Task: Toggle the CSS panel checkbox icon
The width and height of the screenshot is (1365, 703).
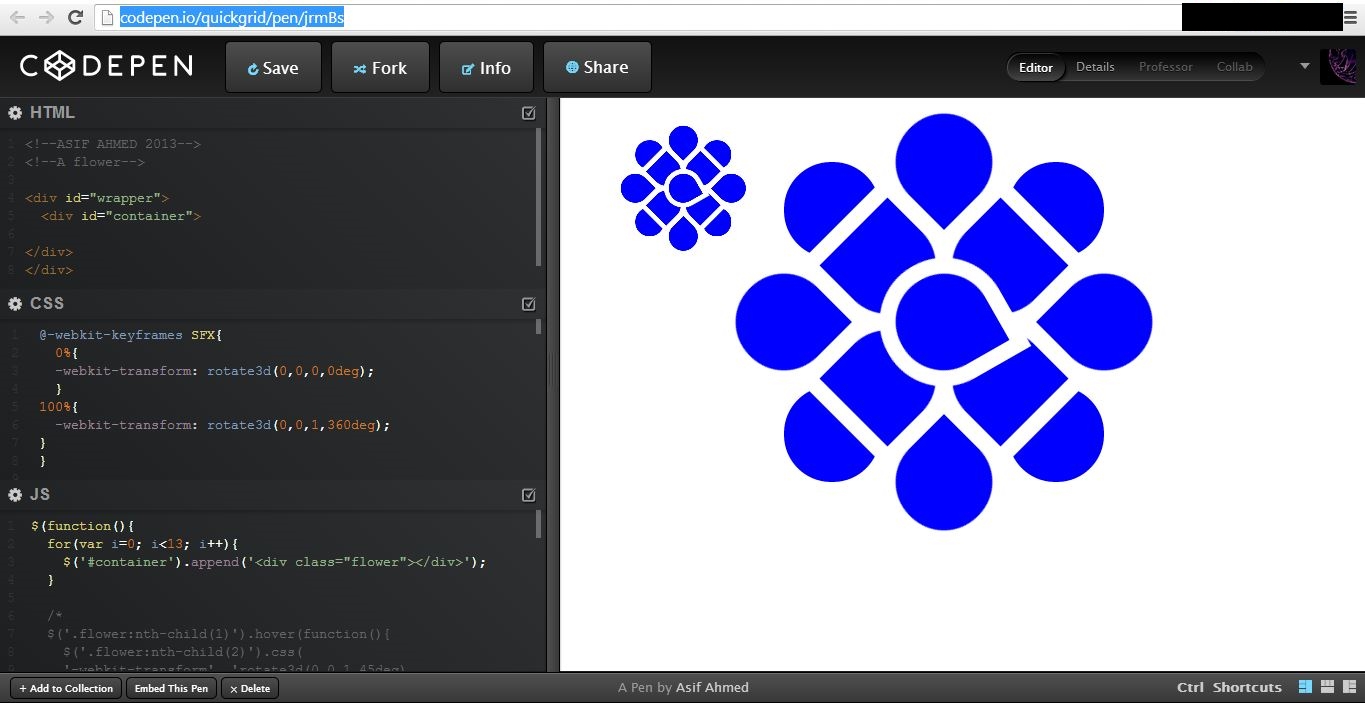Action: pyautogui.click(x=529, y=304)
